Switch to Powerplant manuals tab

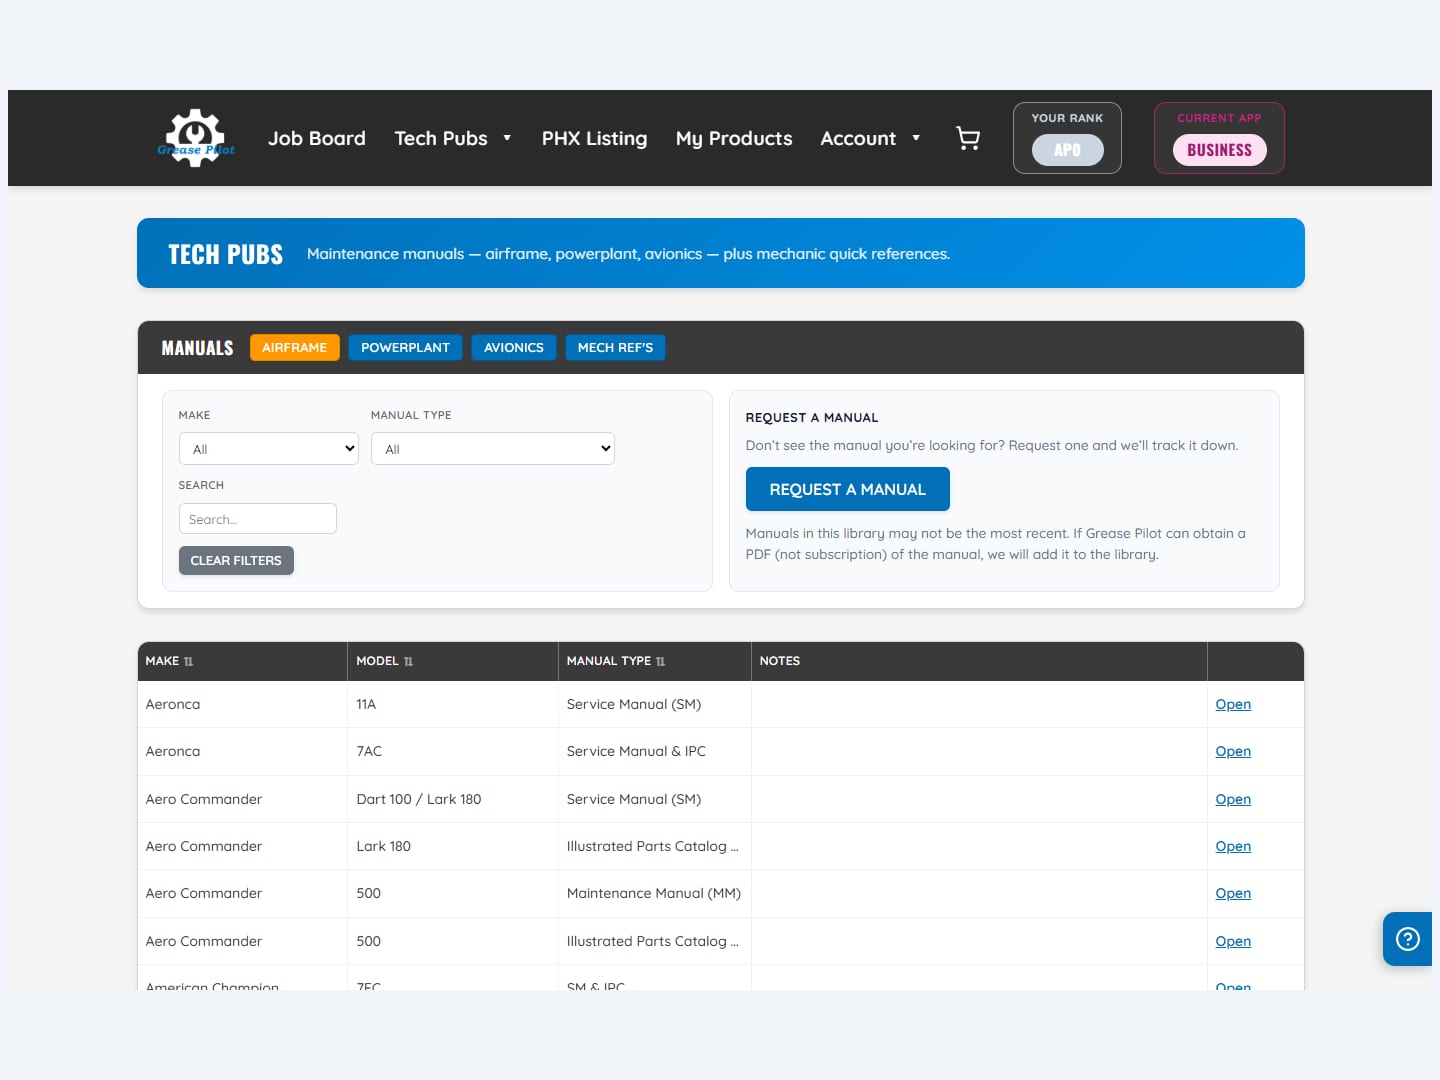click(405, 347)
